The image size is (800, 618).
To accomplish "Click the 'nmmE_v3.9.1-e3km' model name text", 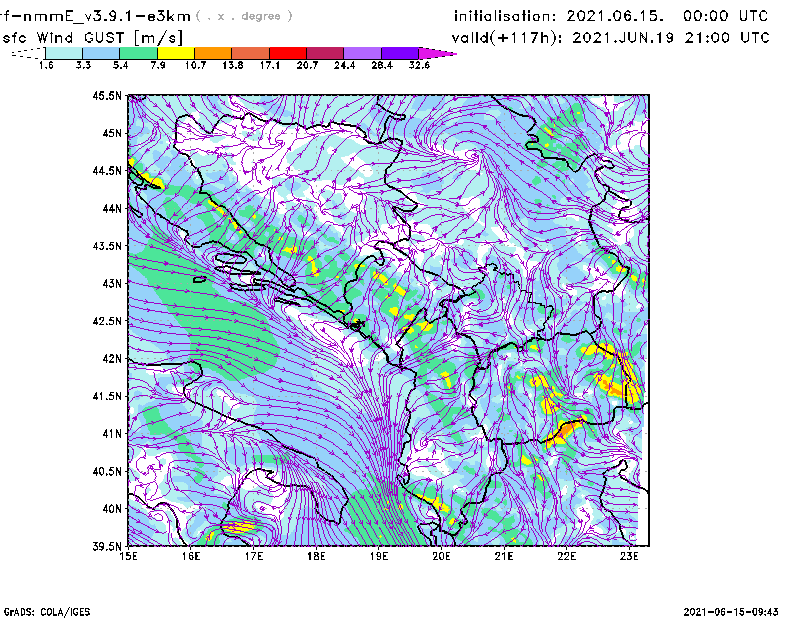I will [107, 16].
